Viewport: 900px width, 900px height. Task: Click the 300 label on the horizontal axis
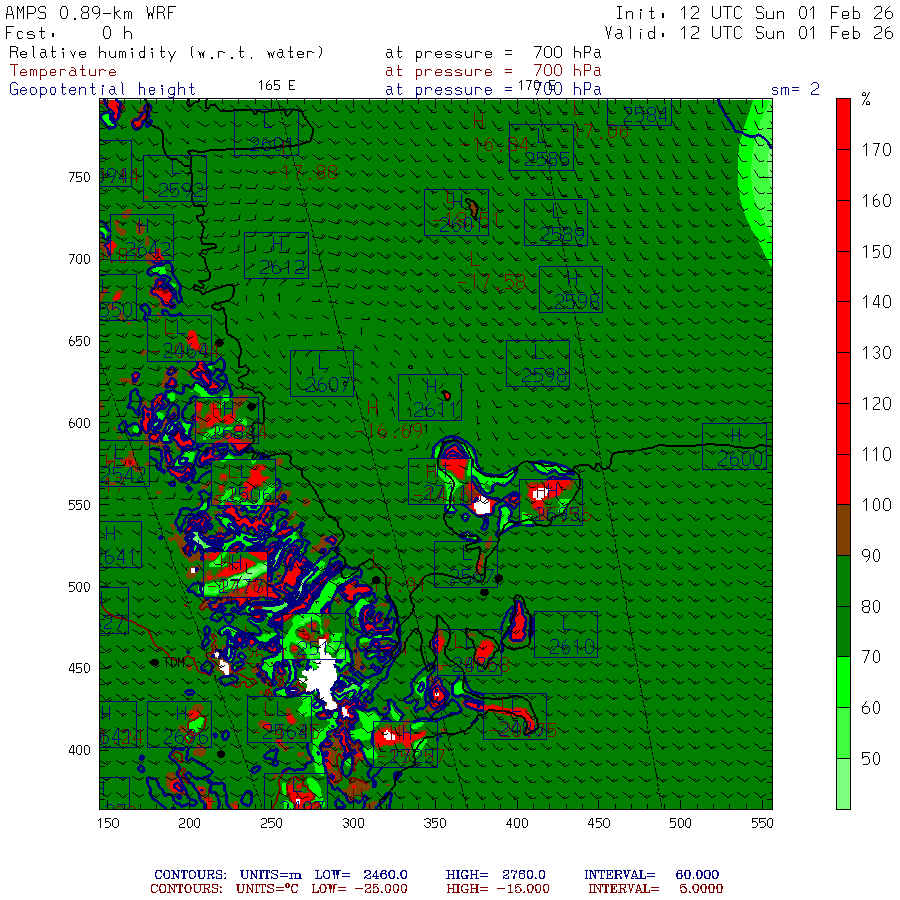[x=354, y=823]
